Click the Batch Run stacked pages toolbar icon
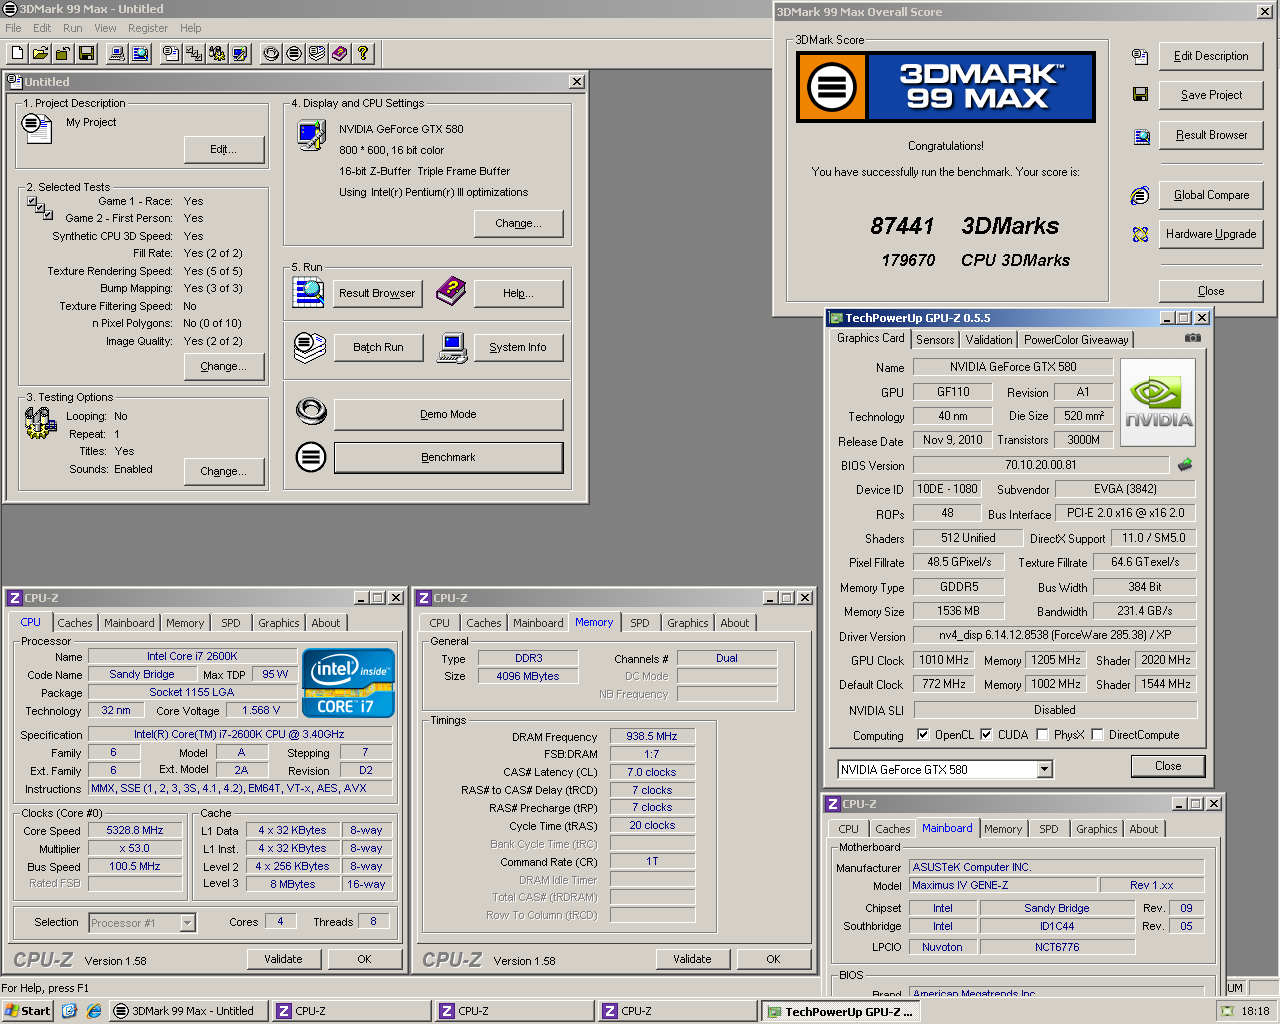The width and height of the screenshot is (1280, 1024). [x=317, y=53]
